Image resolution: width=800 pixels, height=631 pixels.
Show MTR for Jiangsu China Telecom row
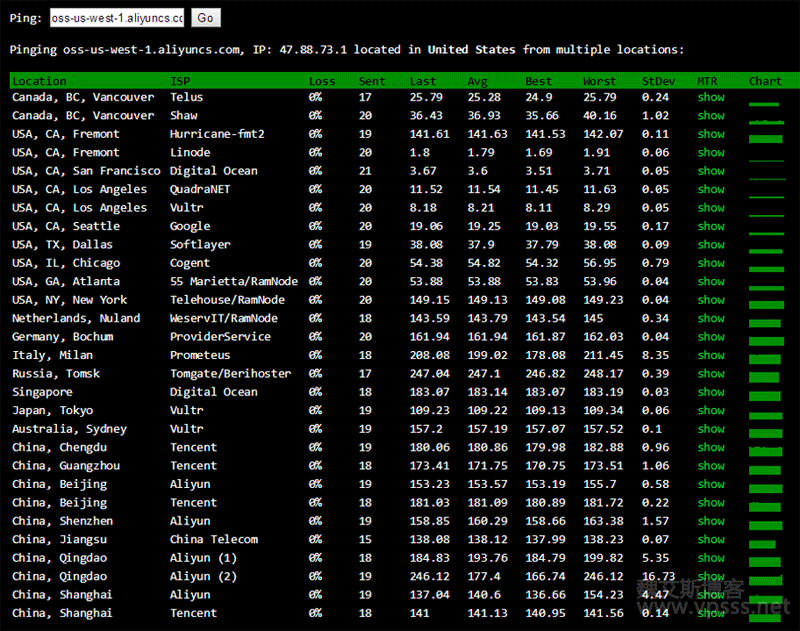711,539
